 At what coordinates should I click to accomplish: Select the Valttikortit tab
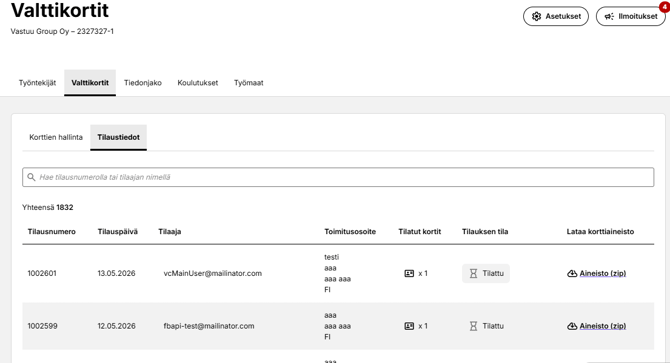pyautogui.click(x=90, y=83)
